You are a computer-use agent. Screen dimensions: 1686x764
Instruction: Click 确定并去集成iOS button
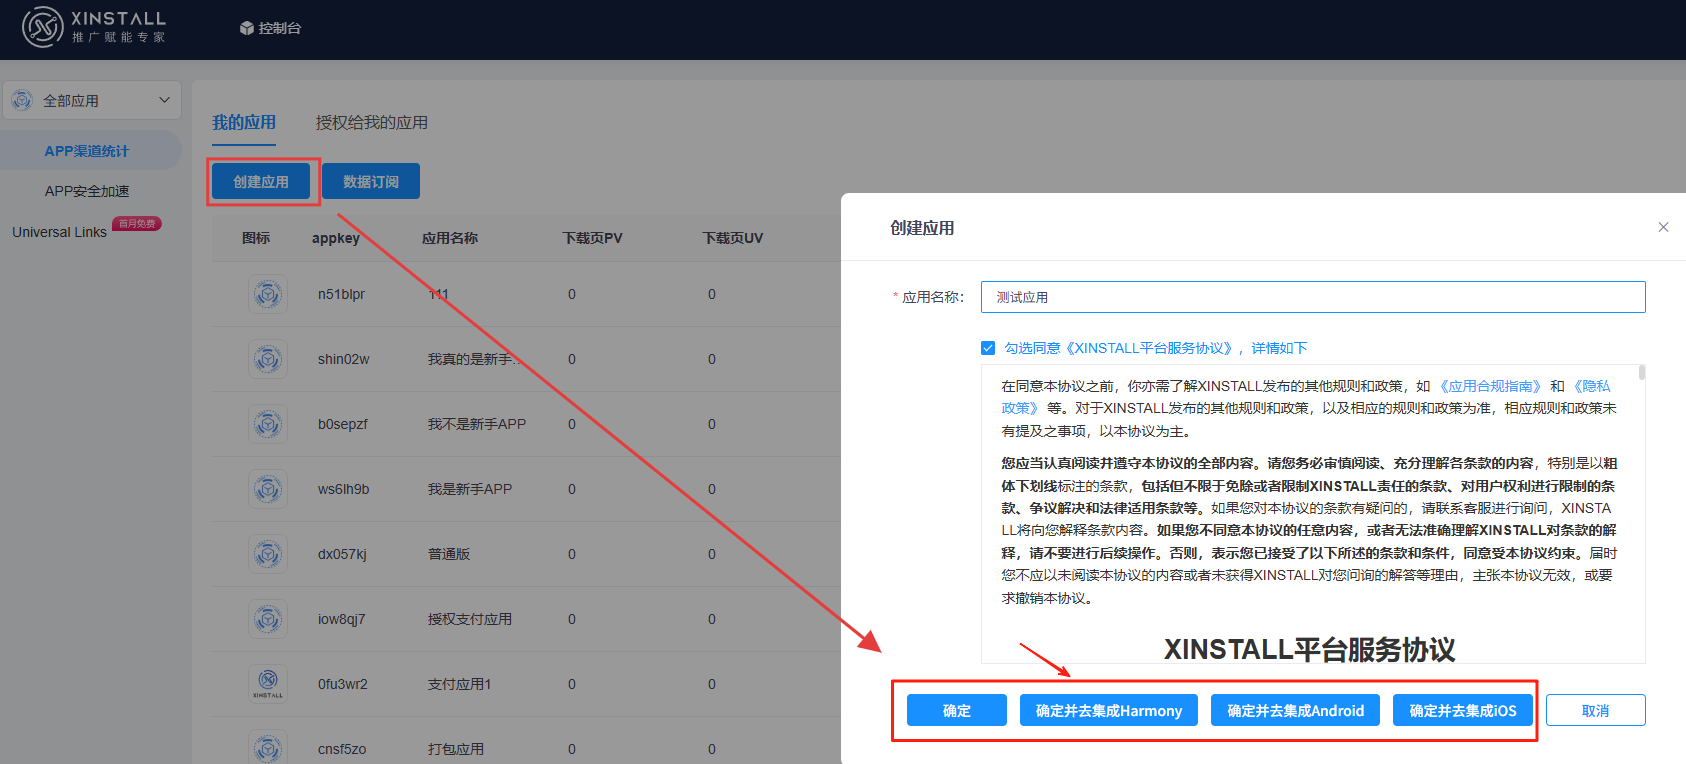1463,710
